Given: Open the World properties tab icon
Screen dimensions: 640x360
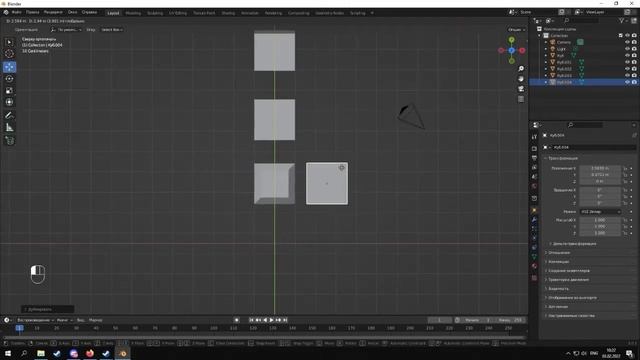Looking at the screenshot, I should [534, 186].
